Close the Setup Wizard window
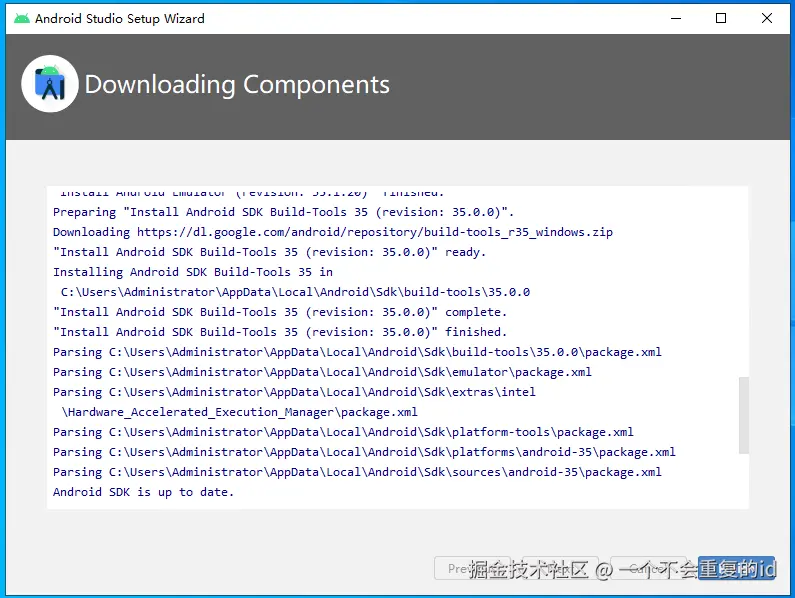This screenshot has width=795, height=598. (767, 18)
